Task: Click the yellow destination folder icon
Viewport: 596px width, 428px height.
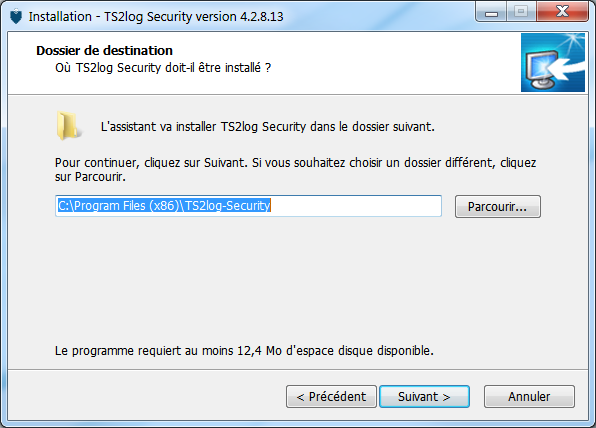Action: point(68,126)
